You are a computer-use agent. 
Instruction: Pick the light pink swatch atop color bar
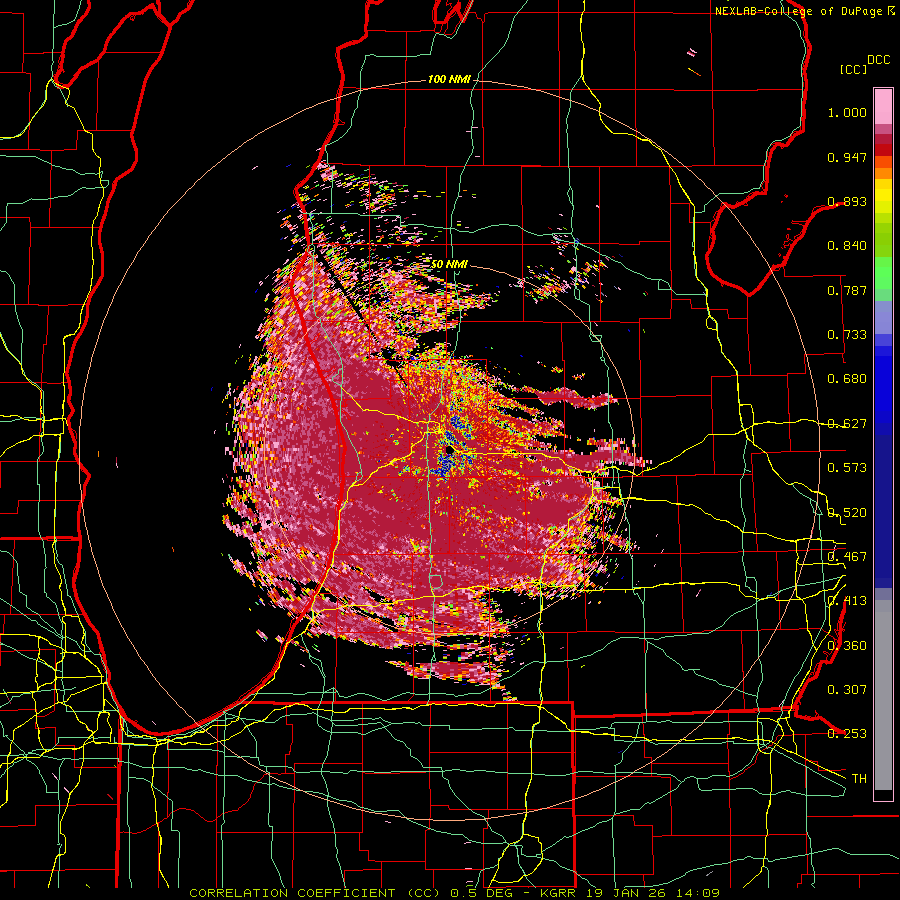[883, 106]
